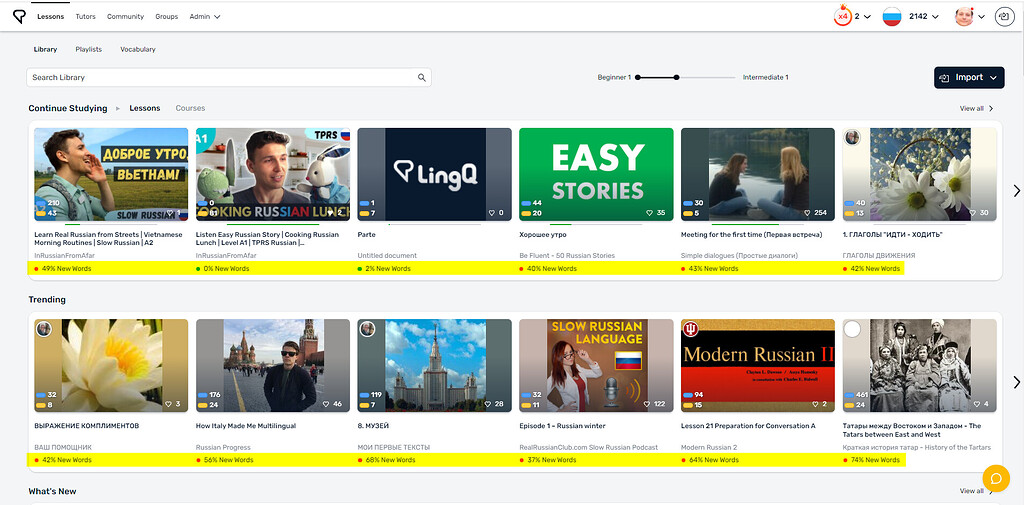Open the Community nav item
1024x505 pixels.
pyautogui.click(x=125, y=16)
